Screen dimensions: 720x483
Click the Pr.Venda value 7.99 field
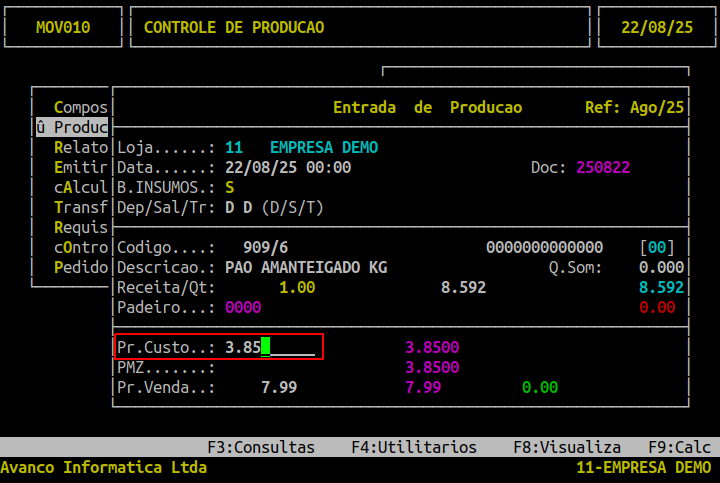pyautogui.click(x=278, y=388)
